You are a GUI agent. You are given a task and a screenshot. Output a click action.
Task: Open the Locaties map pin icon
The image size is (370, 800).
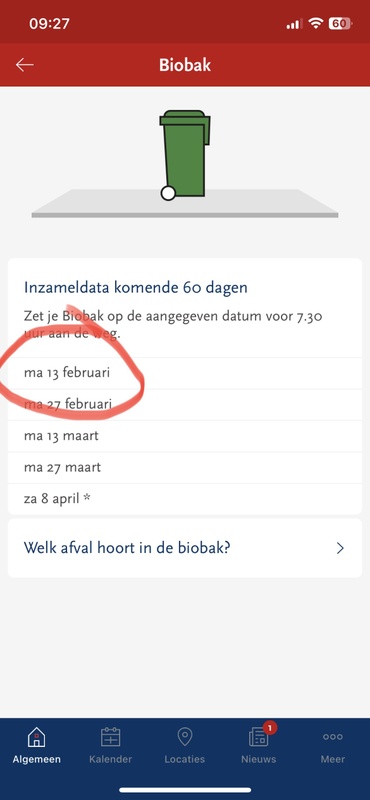click(184, 737)
